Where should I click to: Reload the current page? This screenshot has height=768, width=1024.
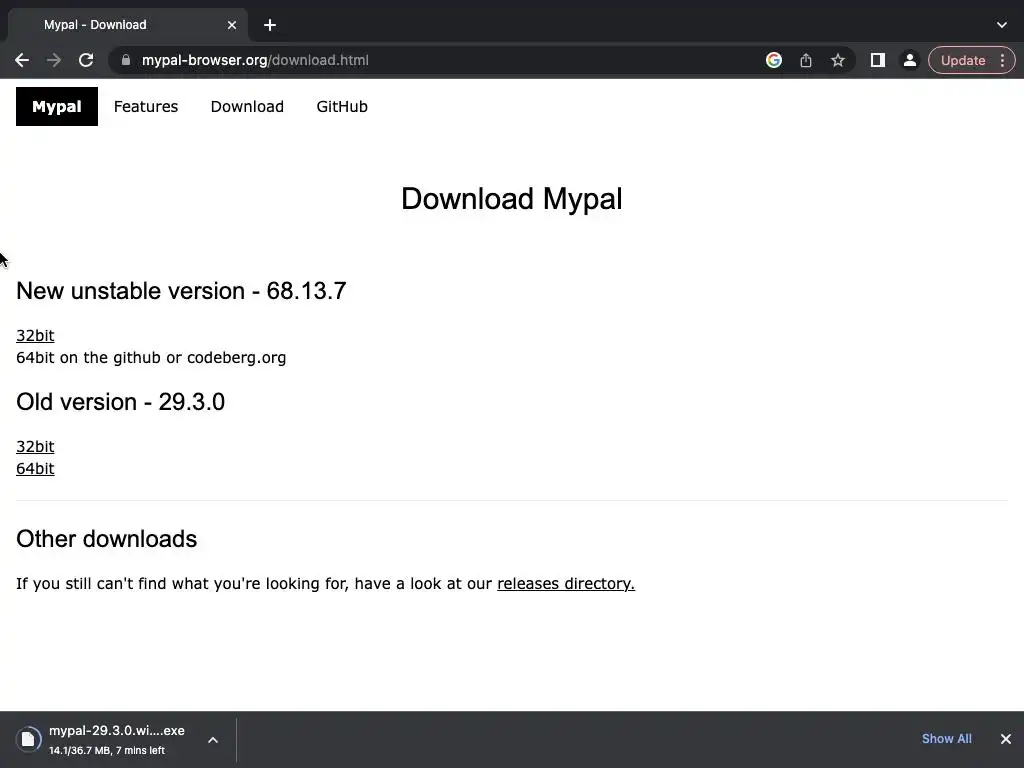(x=86, y=60)
